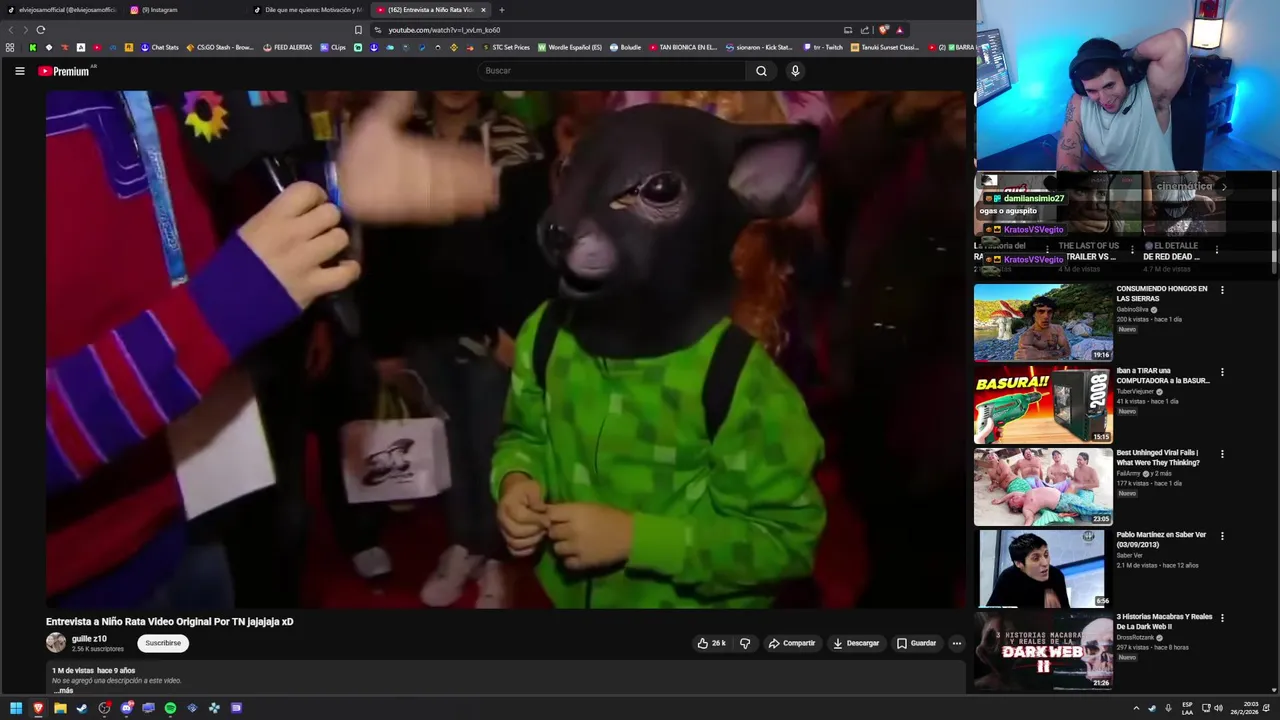The image size is (1280, 720).
Task: Close the Entrevista a Niño Rata tab
Action: click(483, 10)
